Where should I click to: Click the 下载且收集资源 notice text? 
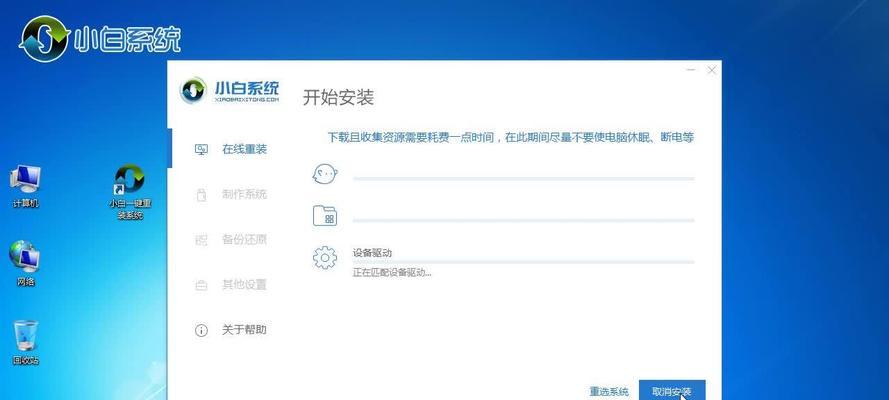tap(511, 137)
